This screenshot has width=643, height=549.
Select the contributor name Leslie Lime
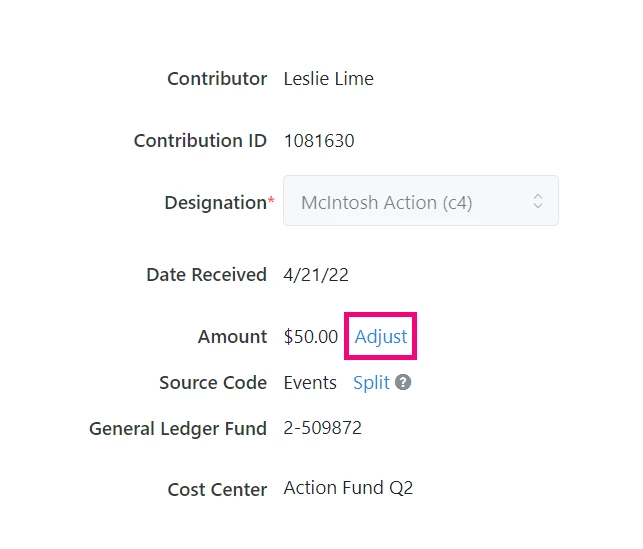[x=328, y=79]
